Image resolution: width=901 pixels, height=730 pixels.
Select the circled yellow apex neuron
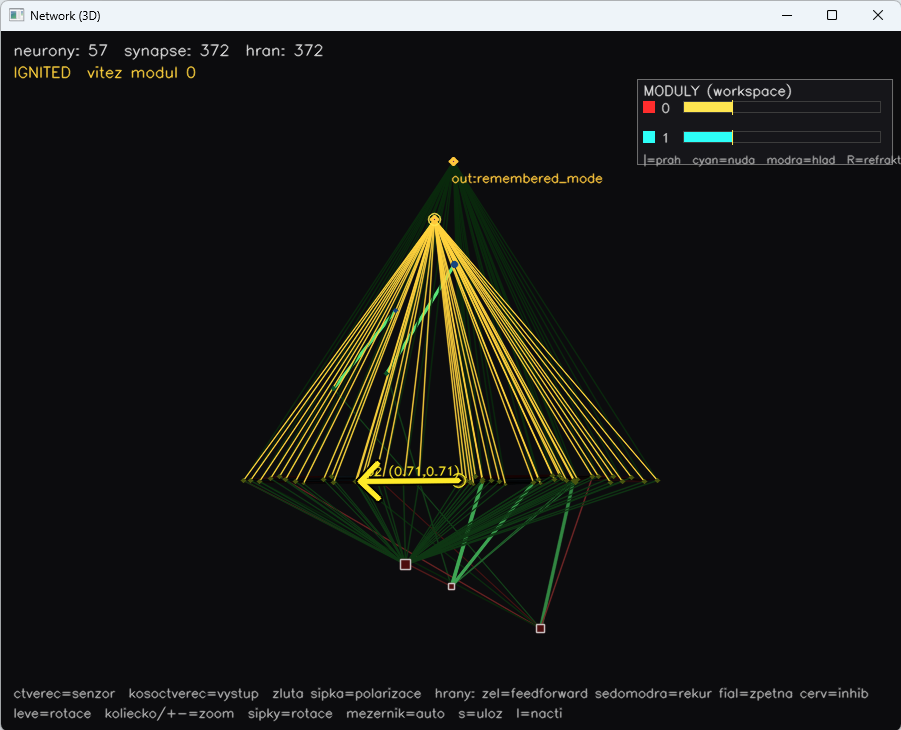(434, 219)
